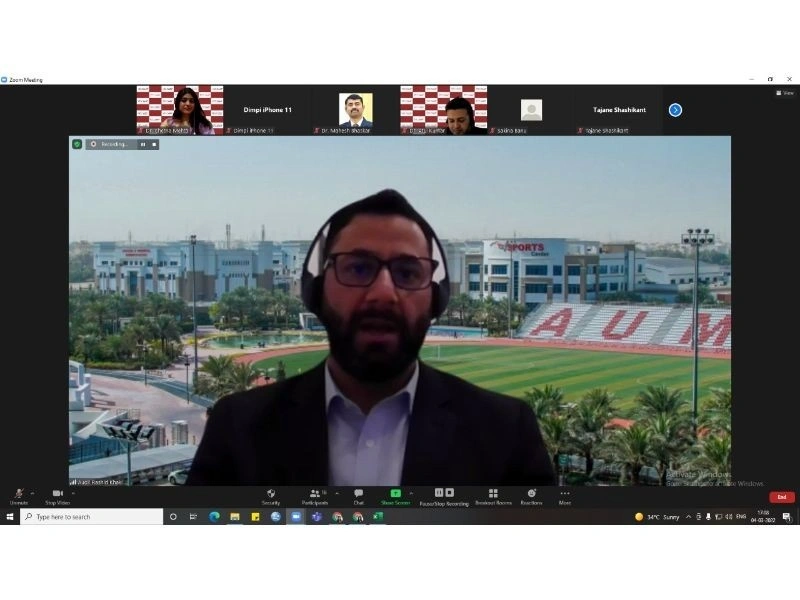Expand audio options arrow next to Unmute

point(33,493)
